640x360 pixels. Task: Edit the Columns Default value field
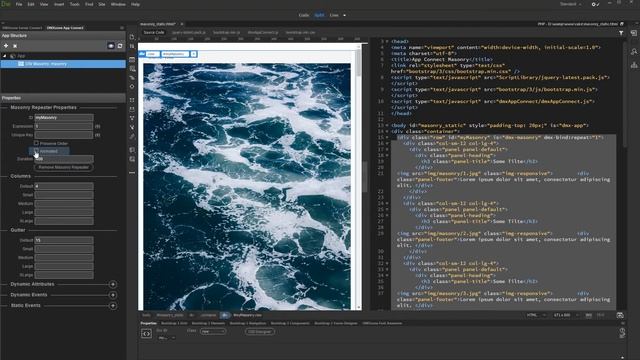[x=64, y=186]
